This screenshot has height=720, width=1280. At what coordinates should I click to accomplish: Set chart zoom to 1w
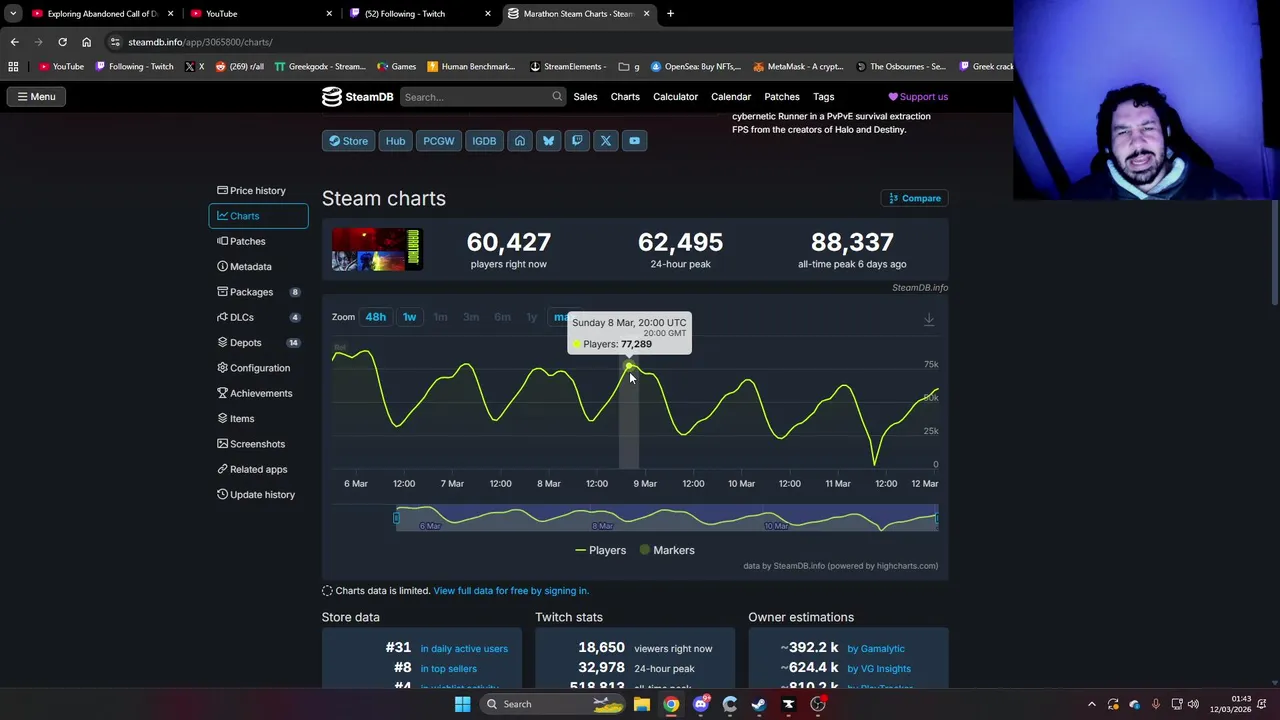point(409,317)
